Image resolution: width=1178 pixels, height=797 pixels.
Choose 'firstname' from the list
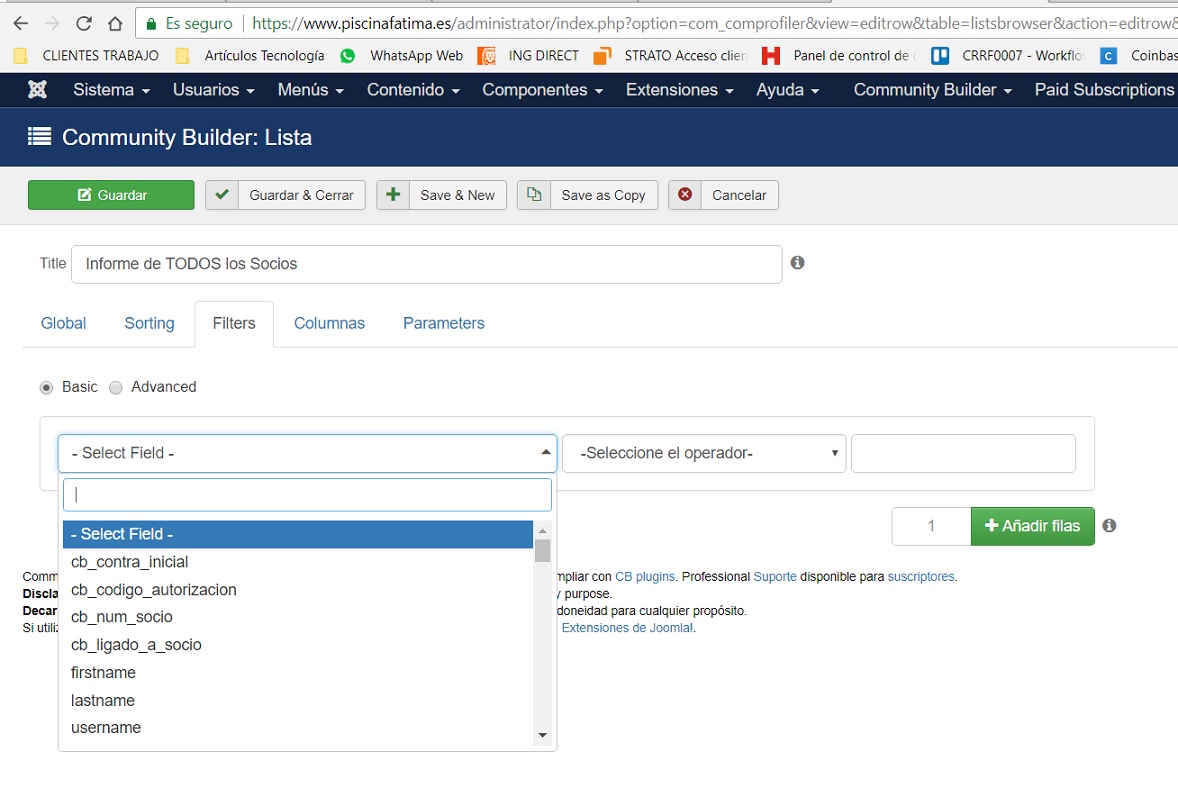pyautogui.click(x=298, y=672)
